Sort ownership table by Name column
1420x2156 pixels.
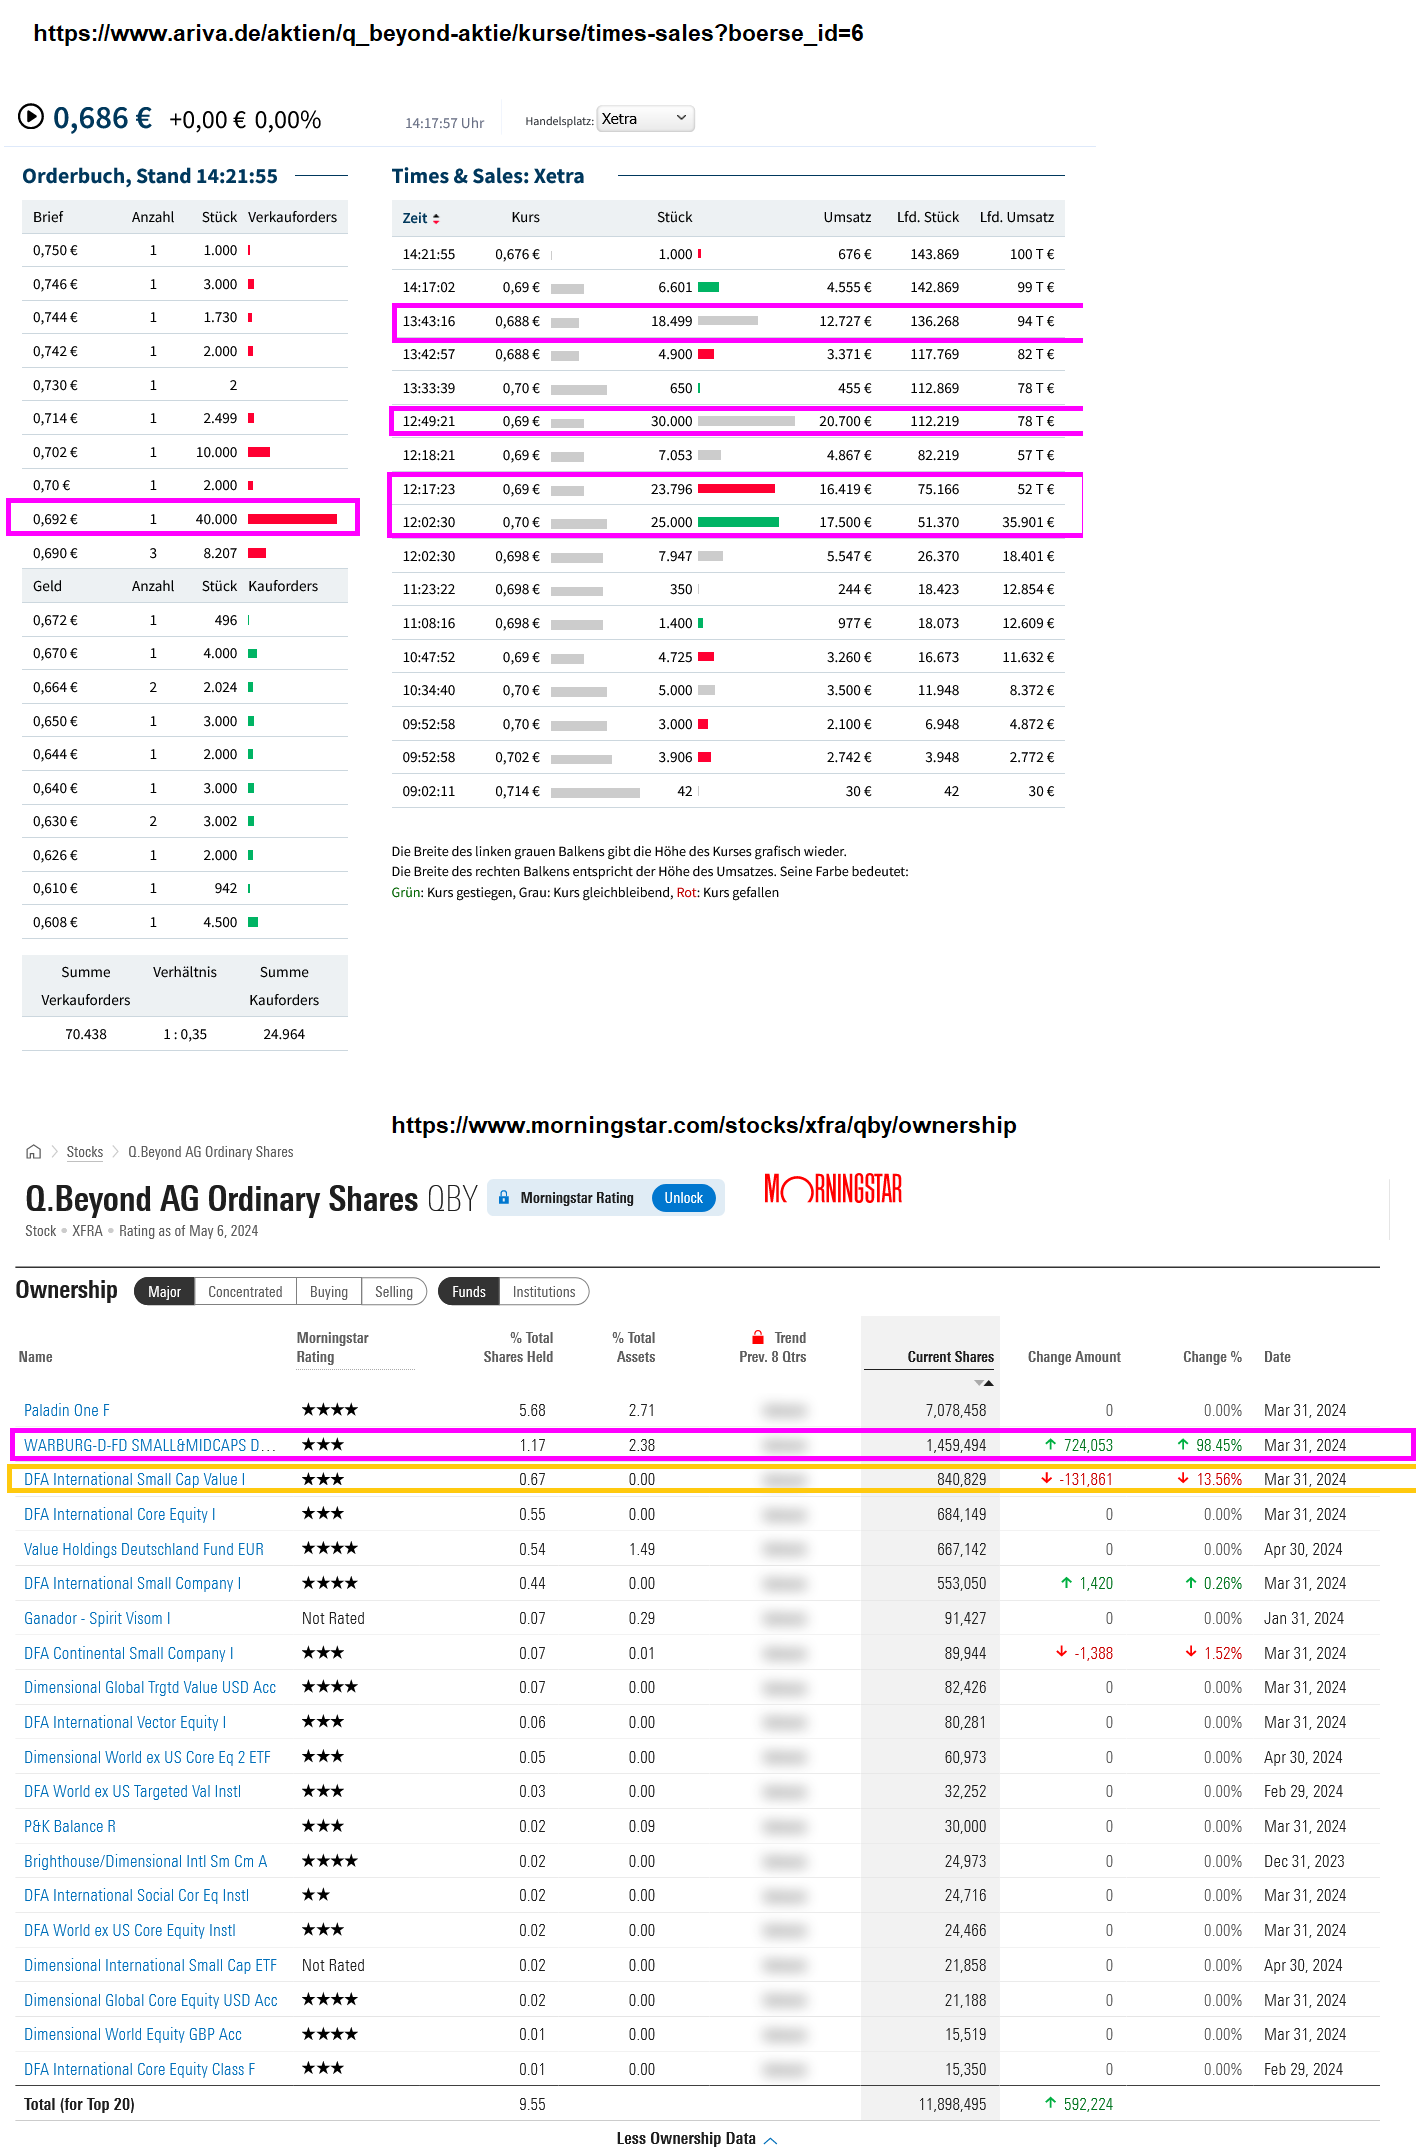click(36, 1357)
